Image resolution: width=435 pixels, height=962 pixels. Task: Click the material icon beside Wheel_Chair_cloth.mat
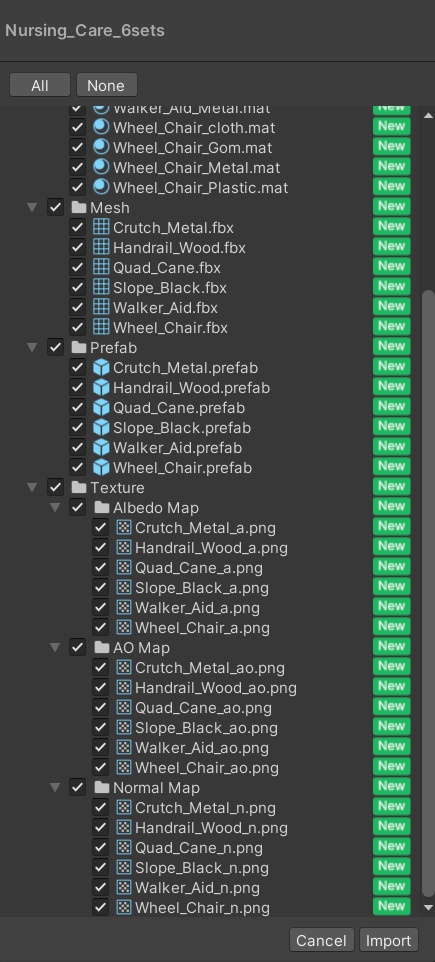(x=101, y=128)
